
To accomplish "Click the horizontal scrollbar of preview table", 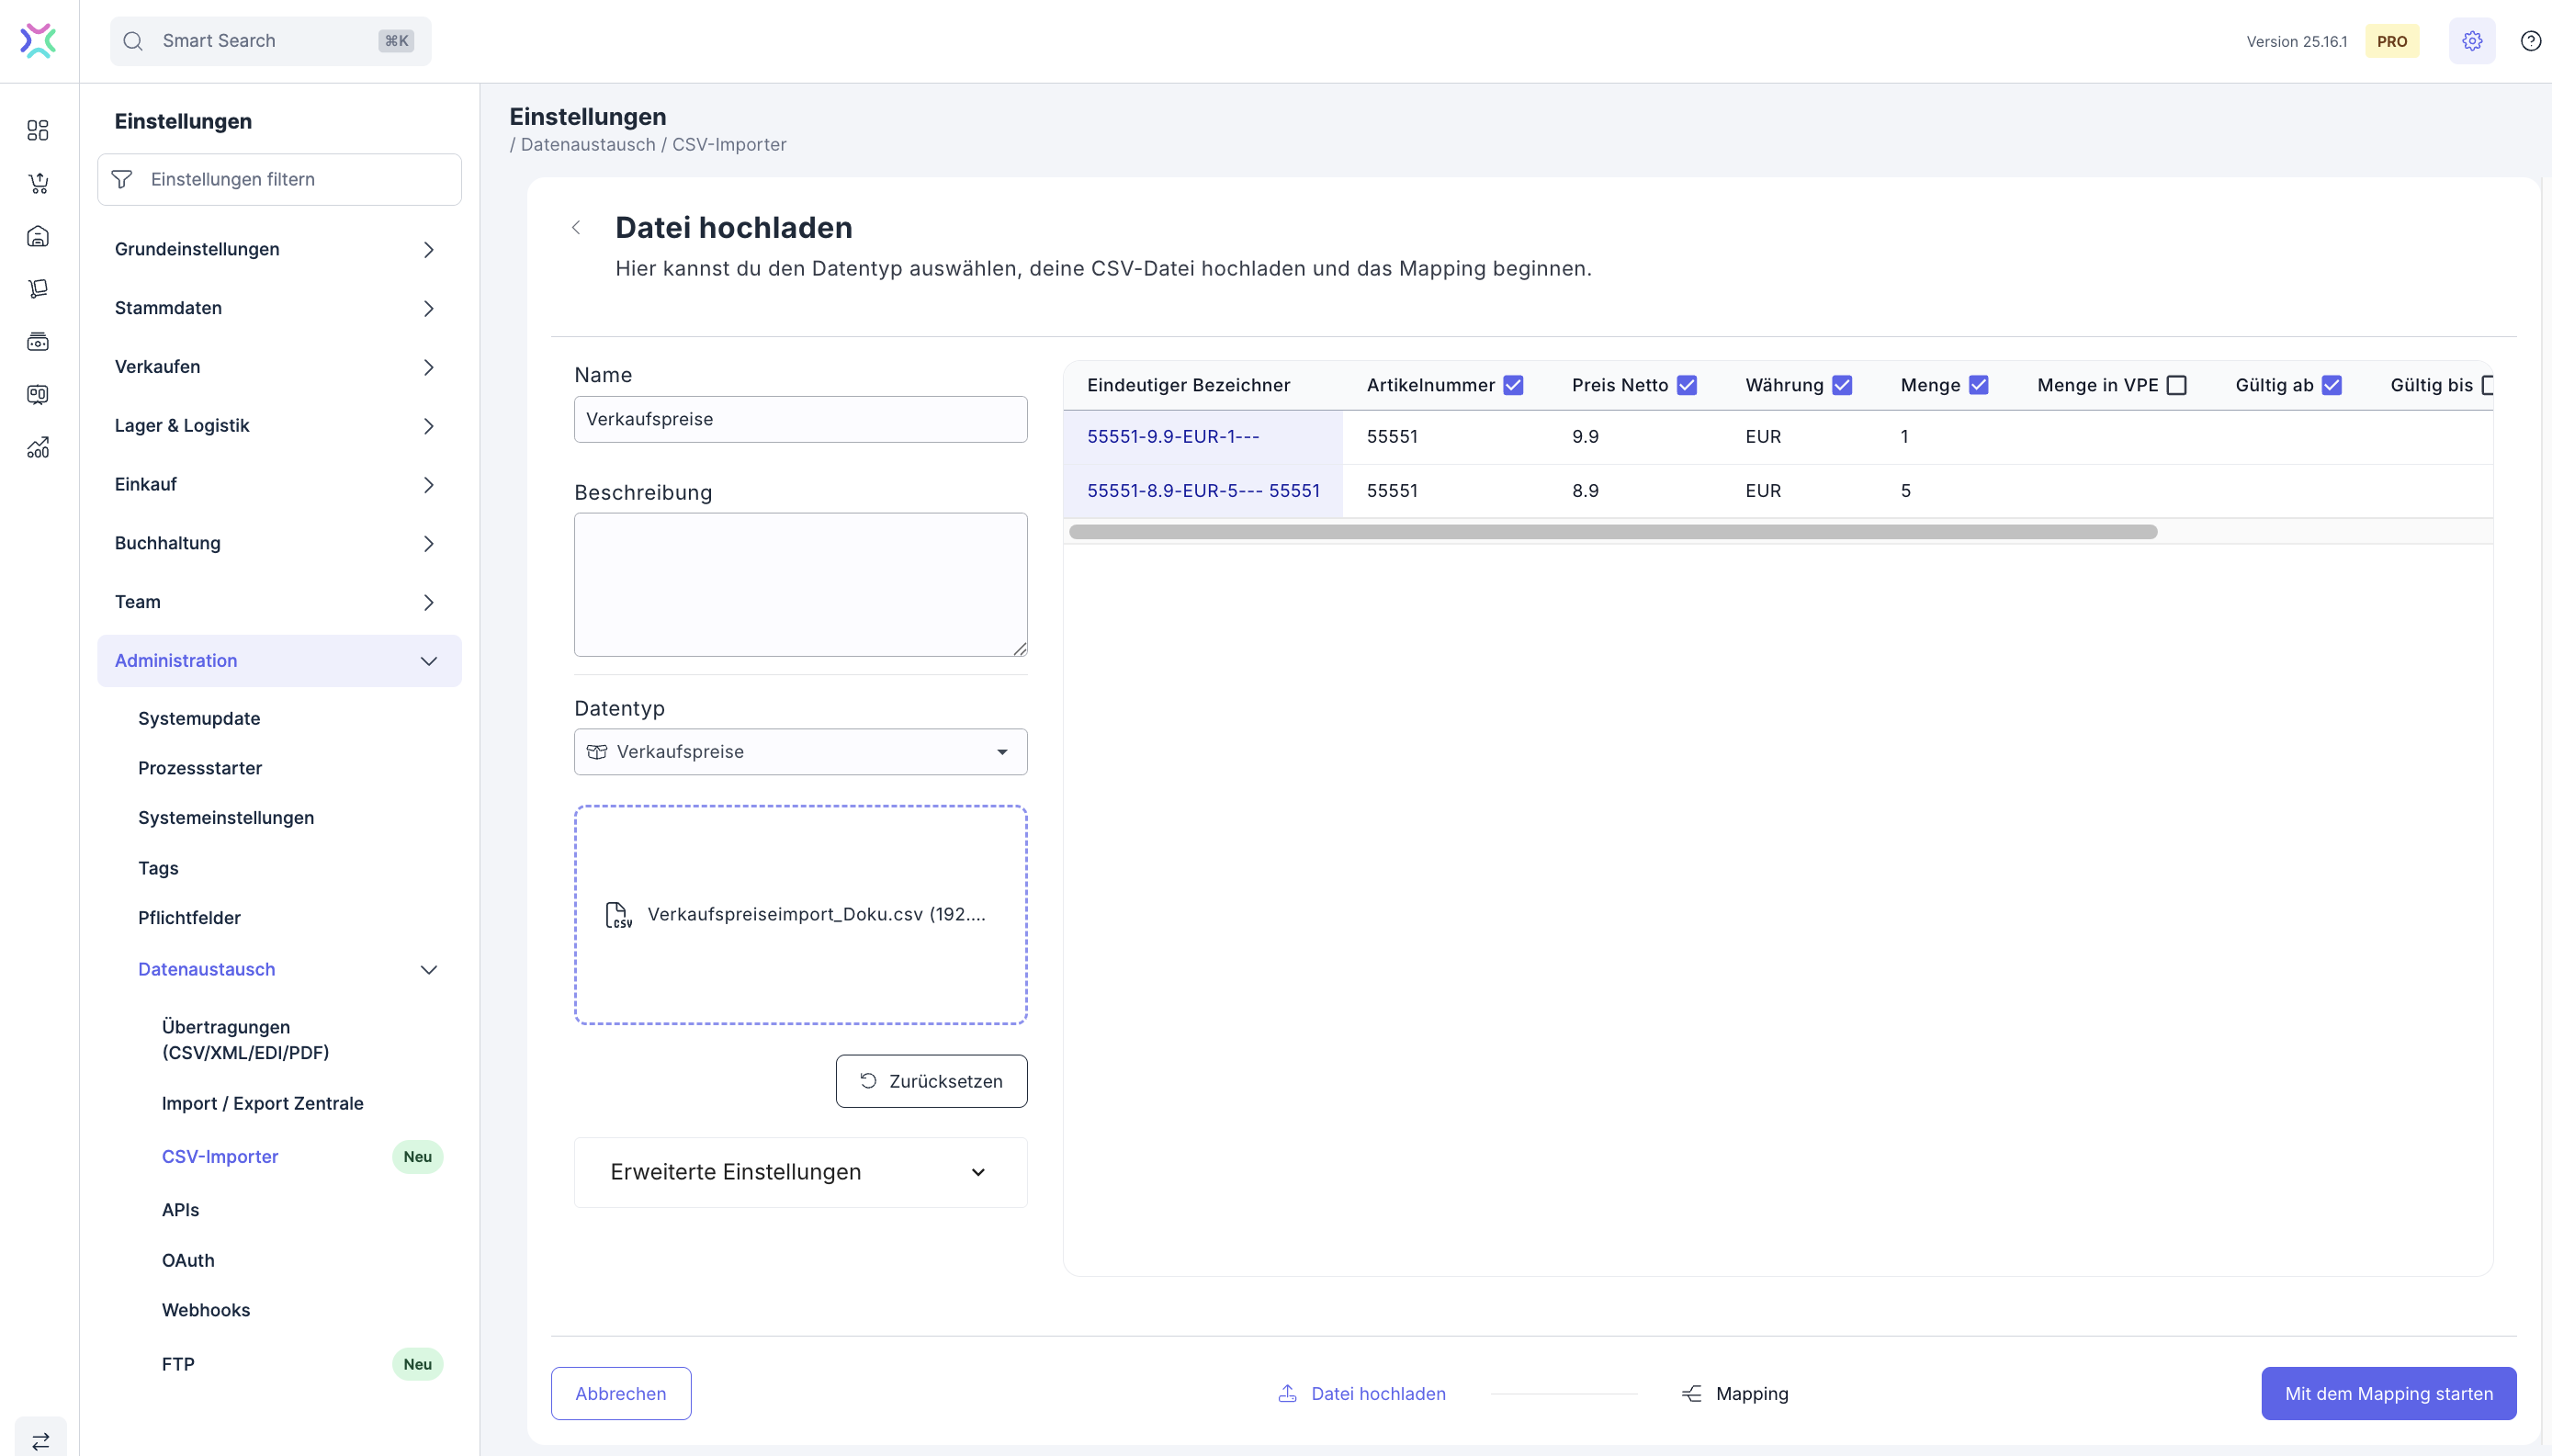I will click(1612, 532).
